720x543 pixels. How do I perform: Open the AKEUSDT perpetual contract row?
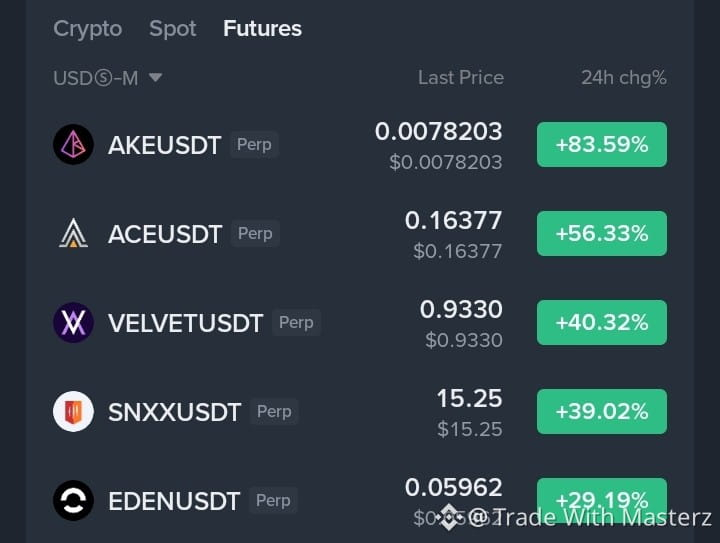pyautogui.click(x=360, y=145)
